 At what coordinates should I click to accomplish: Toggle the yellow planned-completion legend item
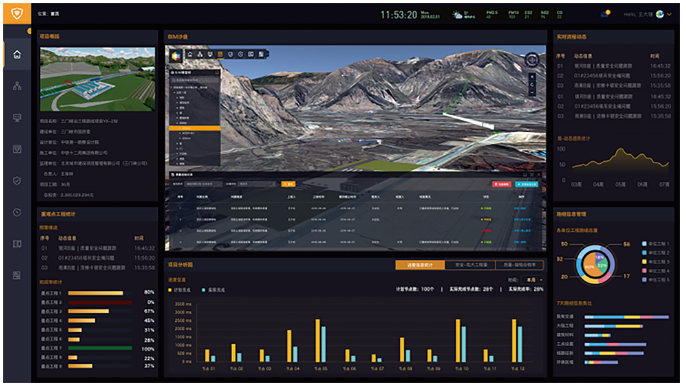(180, 290)
